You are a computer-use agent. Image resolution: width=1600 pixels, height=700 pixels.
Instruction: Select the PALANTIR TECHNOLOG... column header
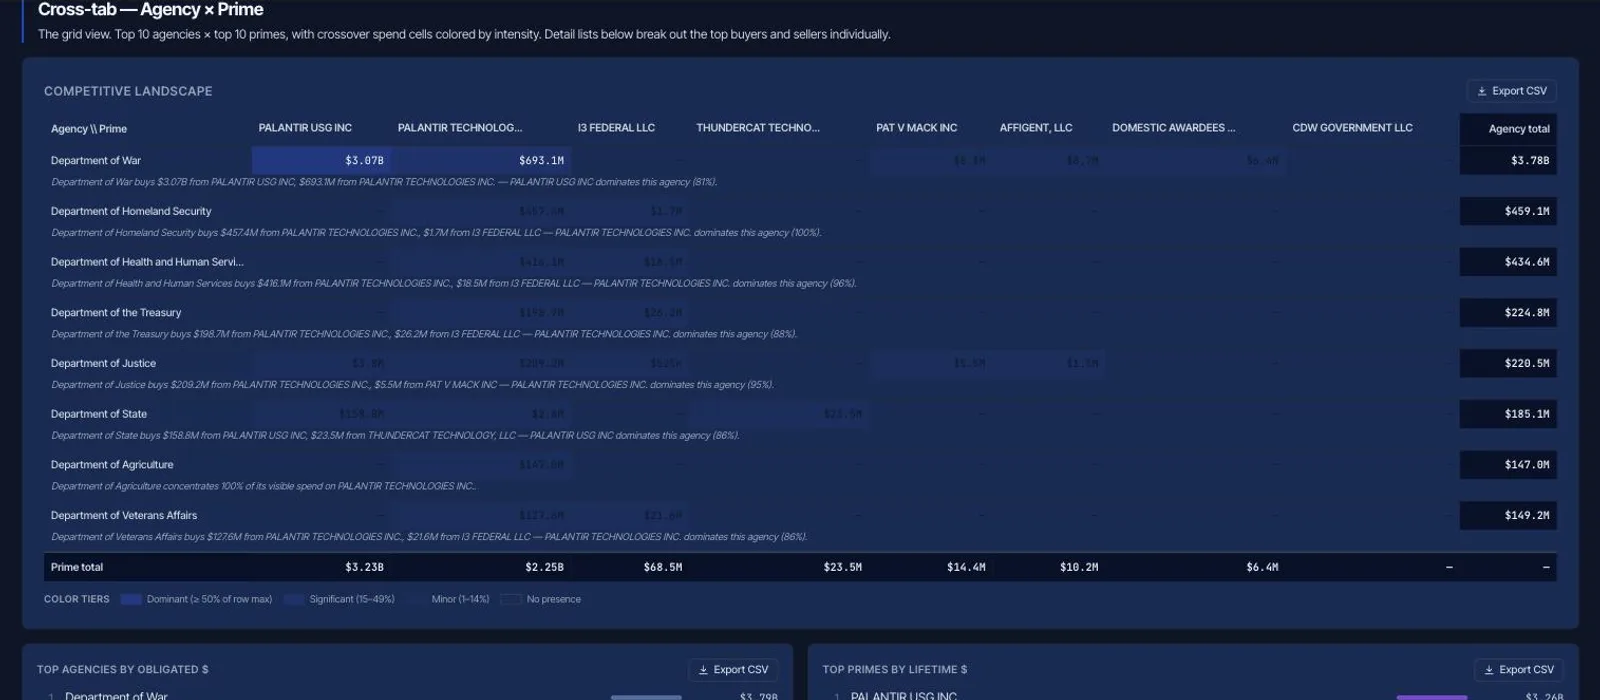[x=460, y=128]
